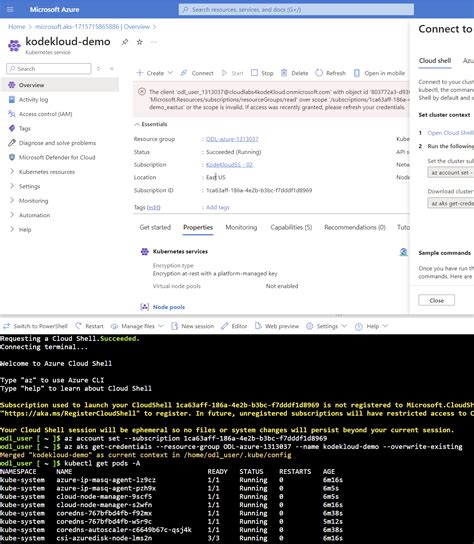Screen dimensions: 474x544
Task: Focus the top search resources bar
Action: tap(296, 9)
